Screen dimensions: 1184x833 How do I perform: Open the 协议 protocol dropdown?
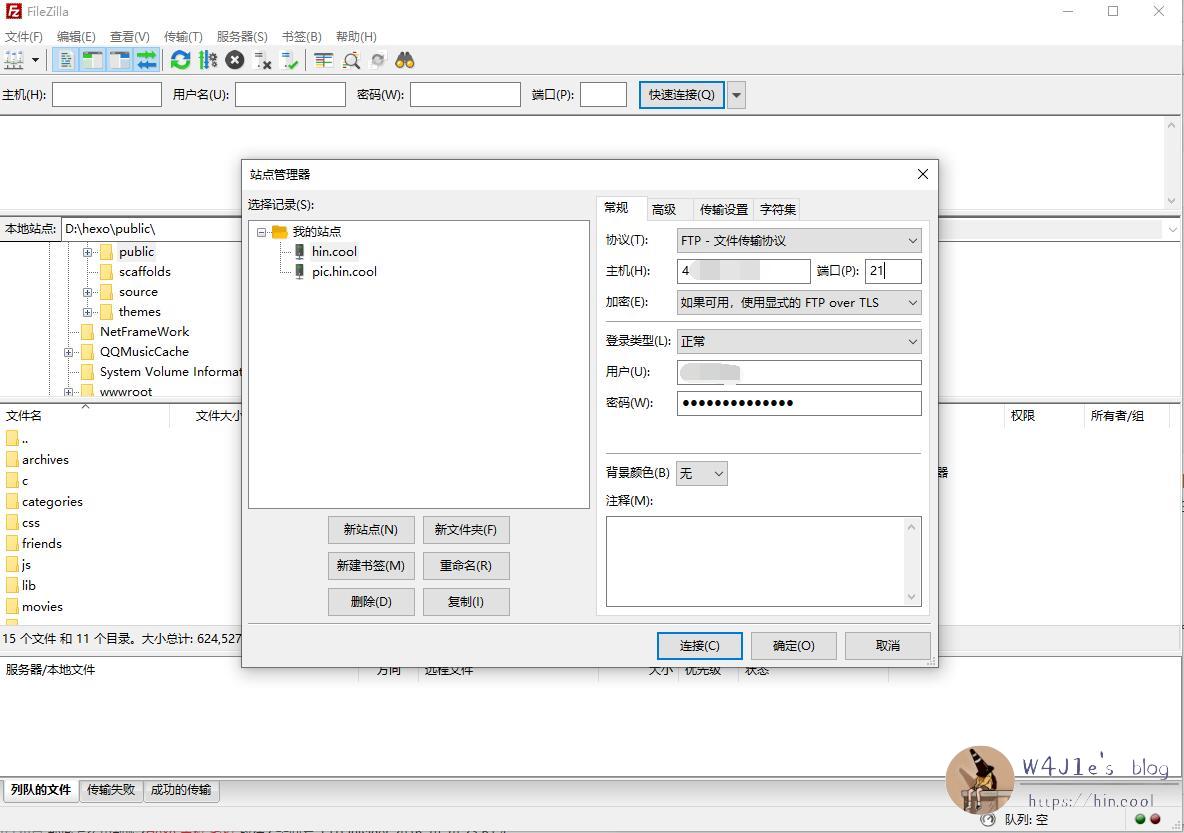(x=798, y=241)
